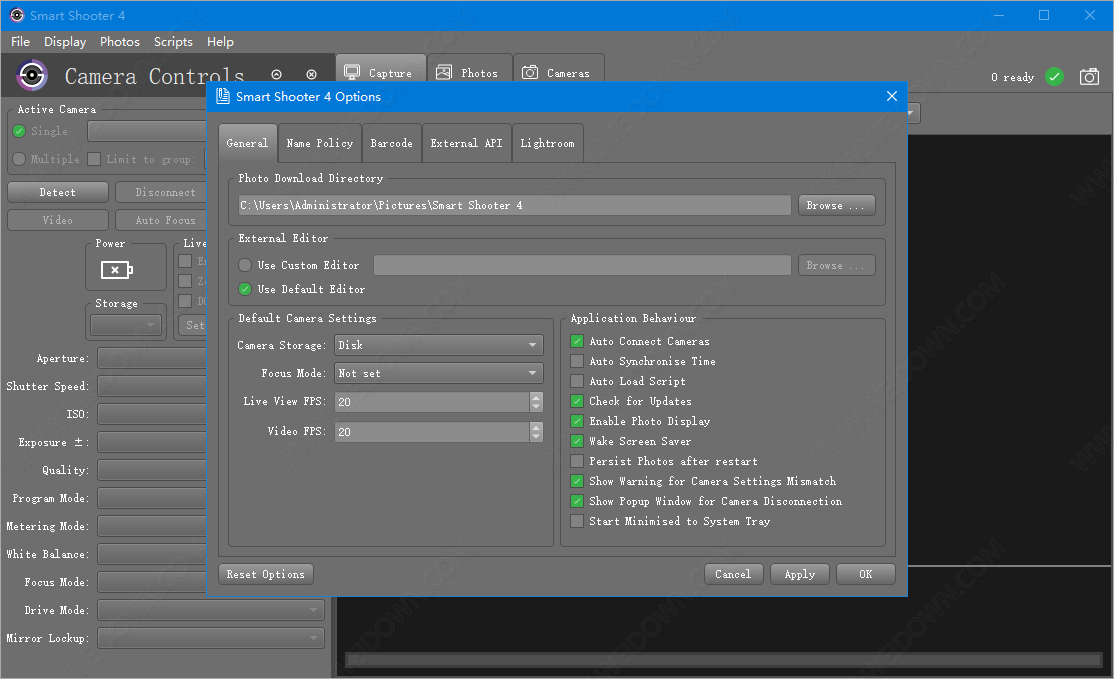Open the Mirror Lockup dropdown

pos(211,638)
